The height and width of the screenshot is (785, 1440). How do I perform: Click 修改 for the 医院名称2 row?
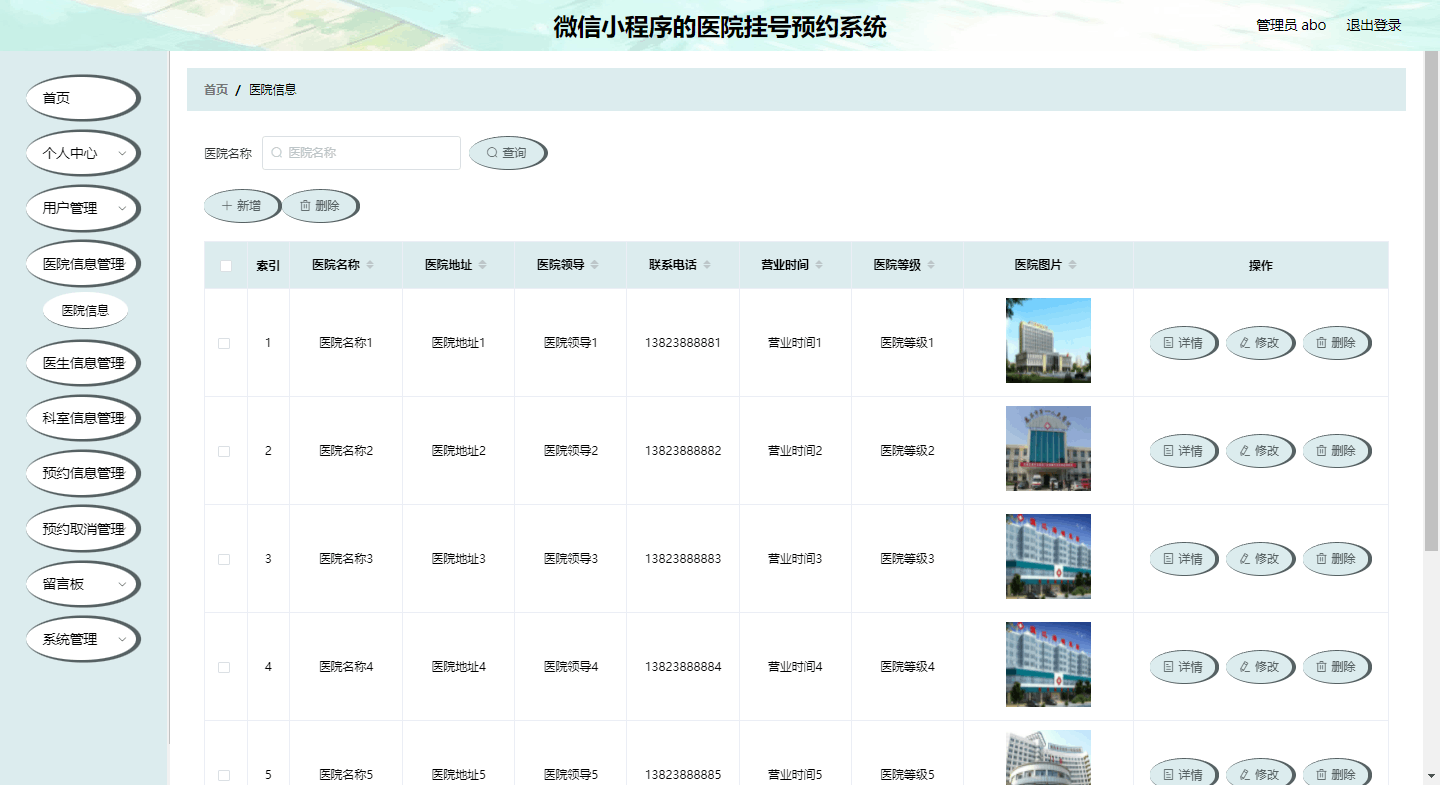(1260, 451)
